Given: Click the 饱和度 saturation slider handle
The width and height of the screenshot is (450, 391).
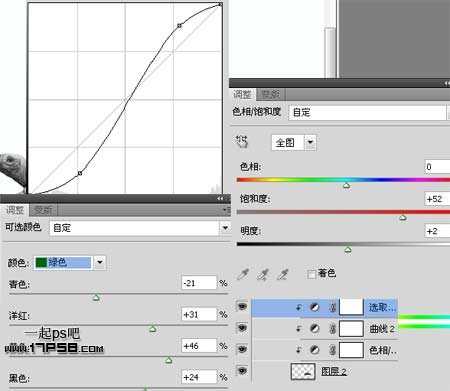Looking at the screenshot, I should point(403,218).
